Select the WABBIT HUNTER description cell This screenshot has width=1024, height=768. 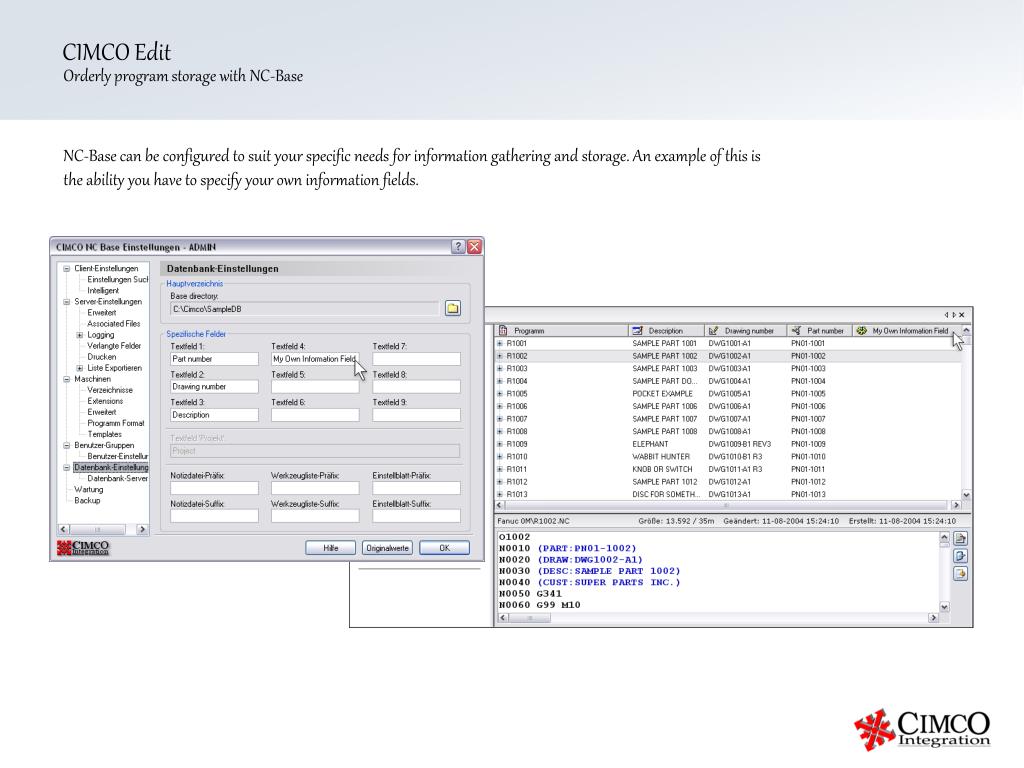point(661,457)
